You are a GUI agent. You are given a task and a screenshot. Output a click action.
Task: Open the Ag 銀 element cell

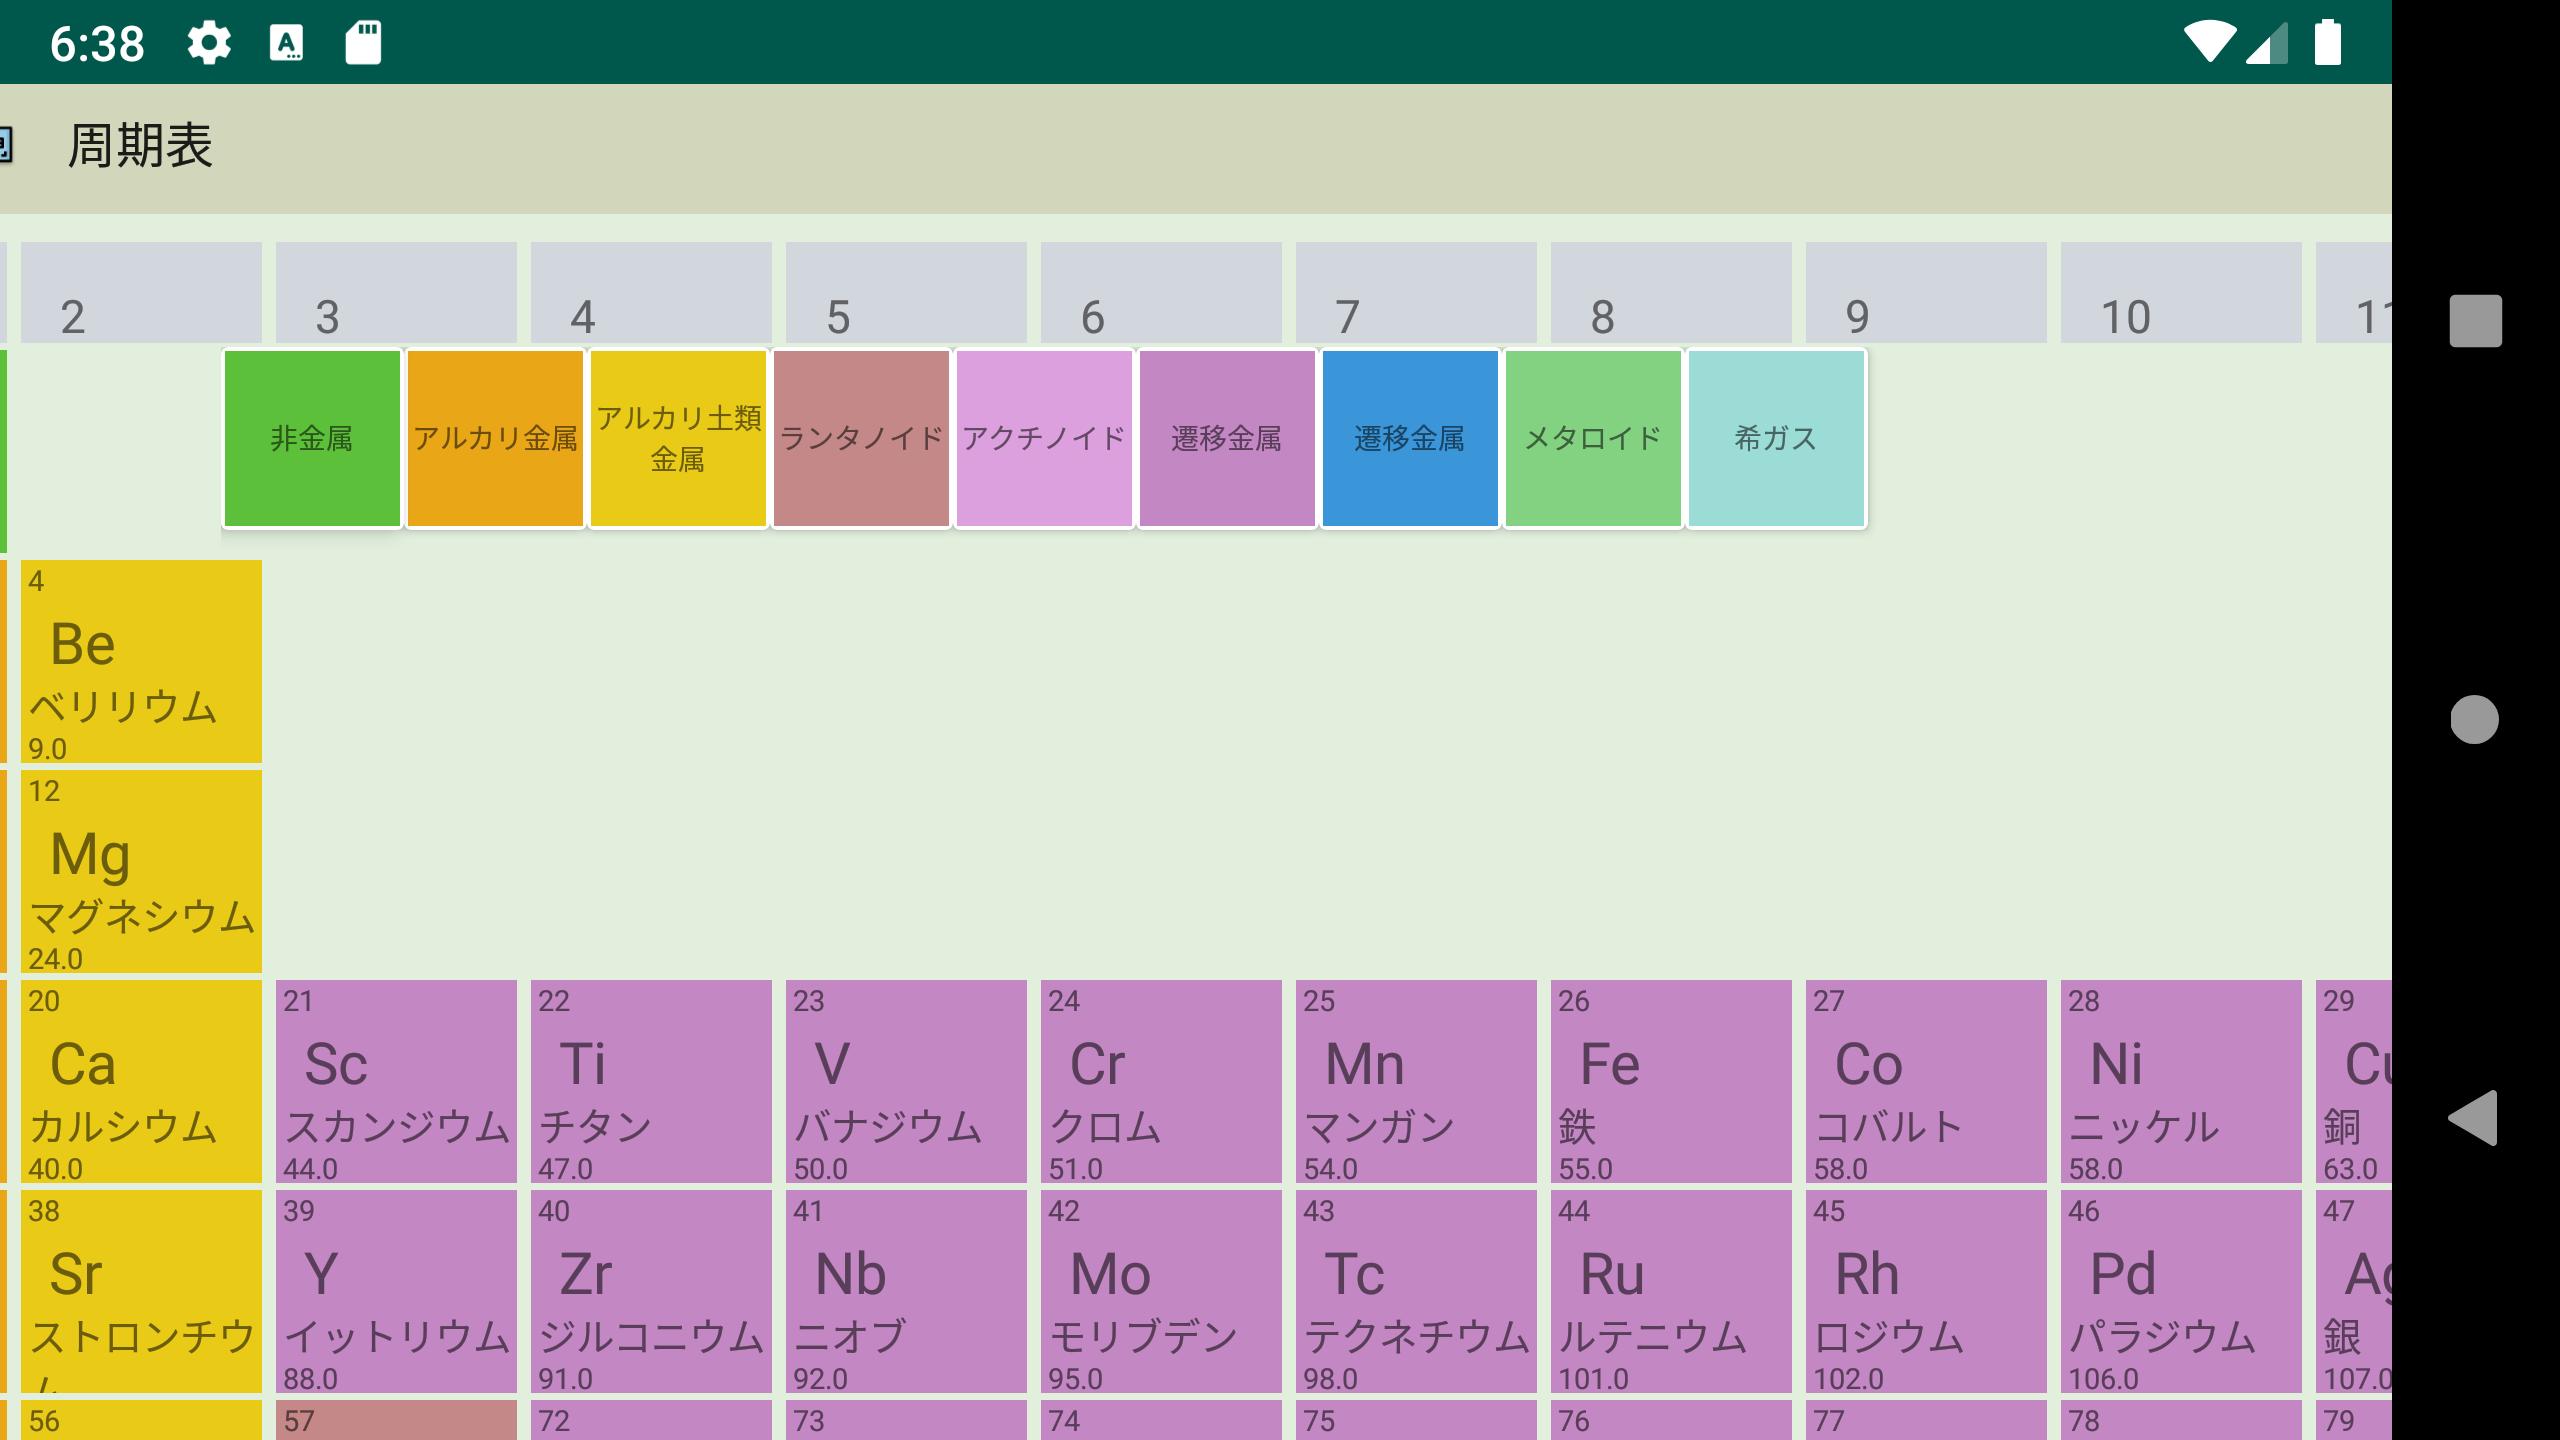point(2354,1291)
